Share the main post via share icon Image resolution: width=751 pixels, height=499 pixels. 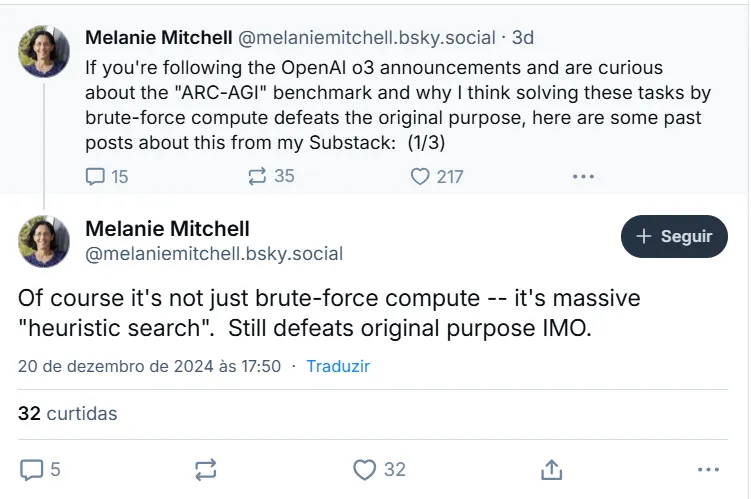pos(550,469)
